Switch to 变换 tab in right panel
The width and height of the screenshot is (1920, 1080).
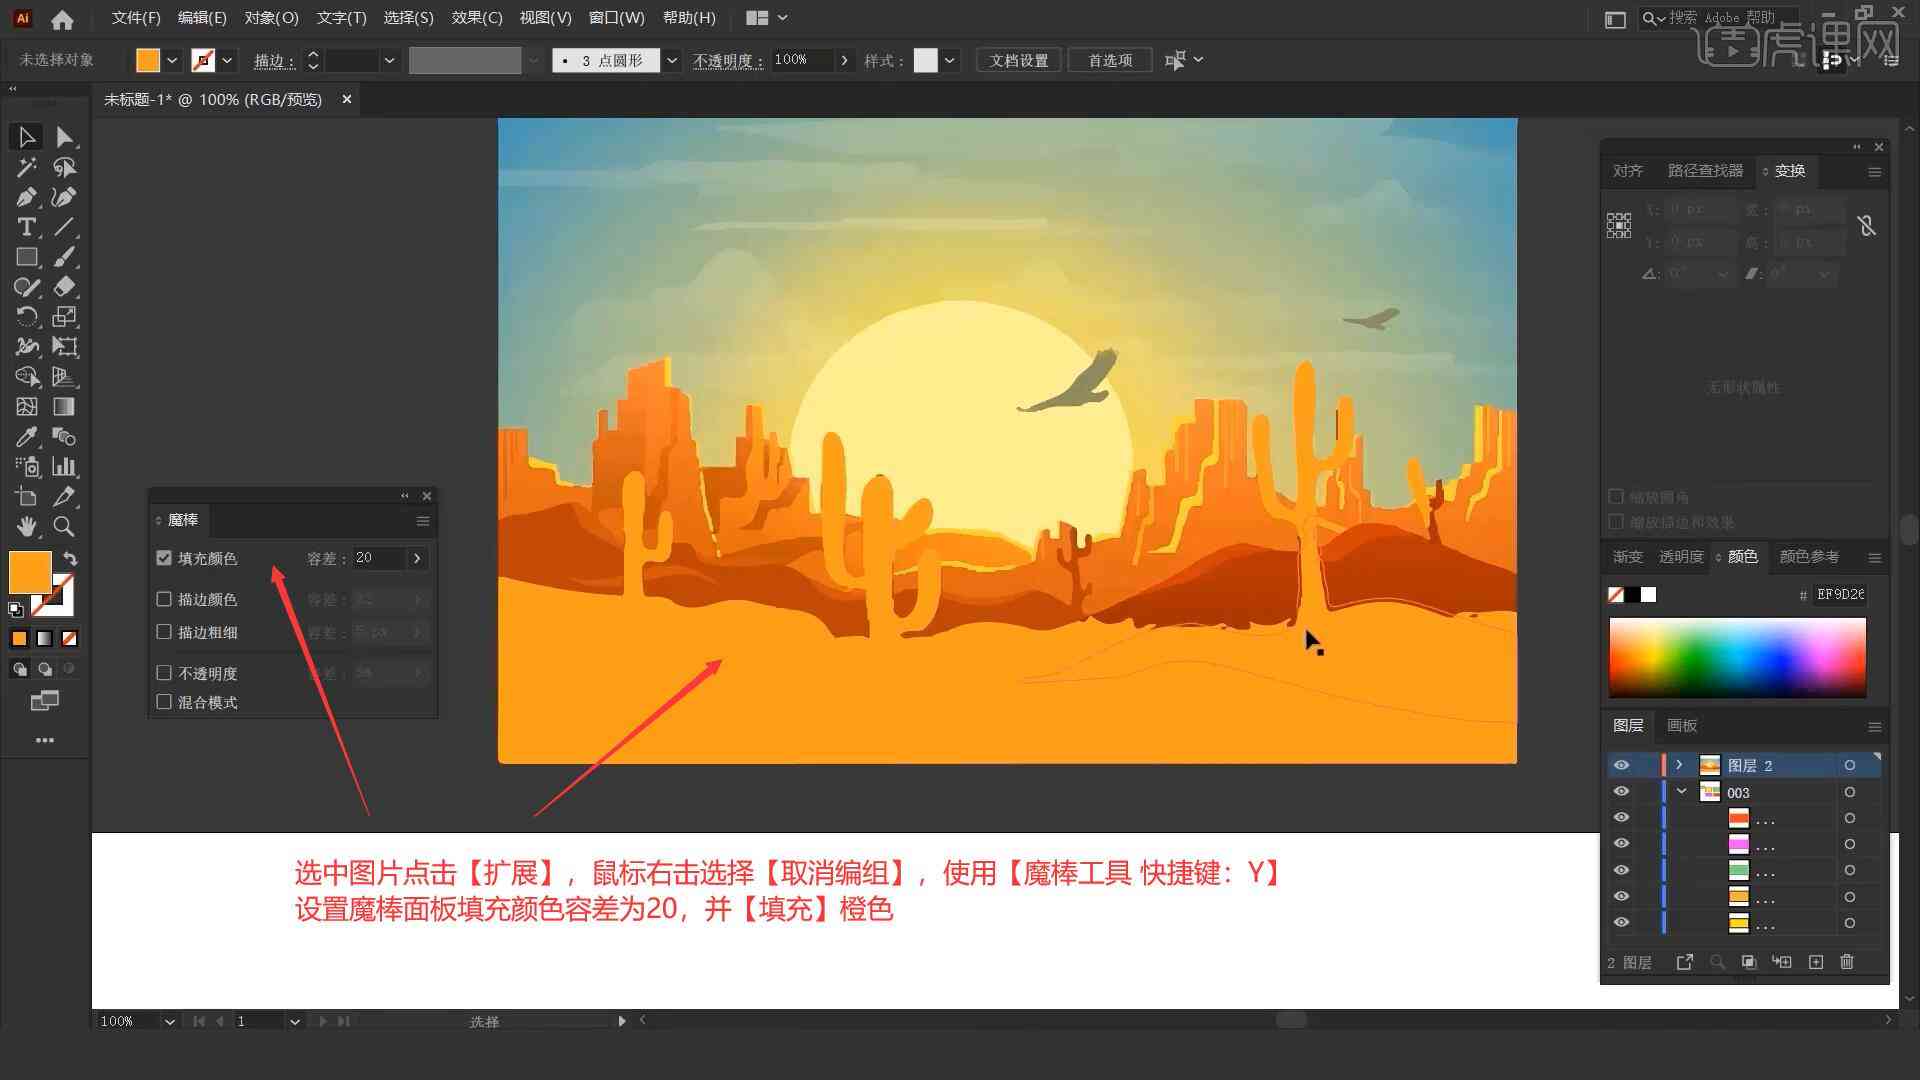point(1788,170)
